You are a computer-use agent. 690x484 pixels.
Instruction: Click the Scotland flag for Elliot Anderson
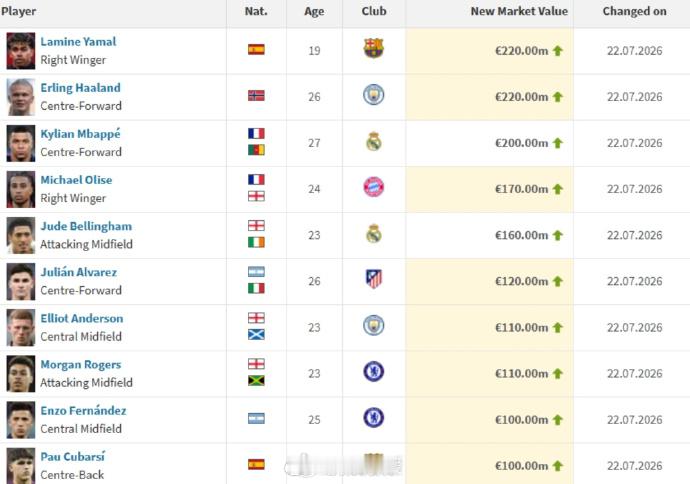coord(256,334)
